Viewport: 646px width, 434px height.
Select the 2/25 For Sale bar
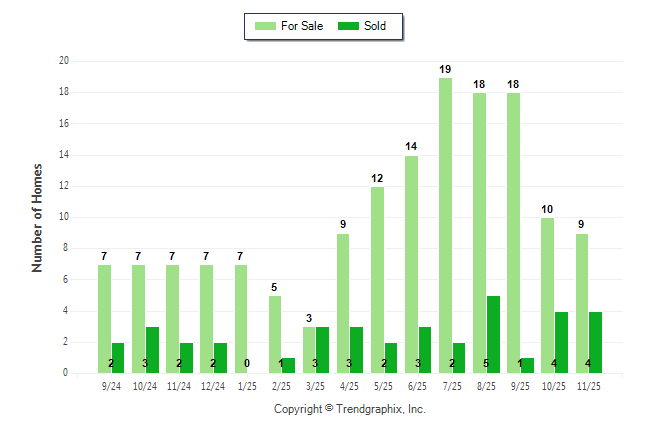click(275, 334)
